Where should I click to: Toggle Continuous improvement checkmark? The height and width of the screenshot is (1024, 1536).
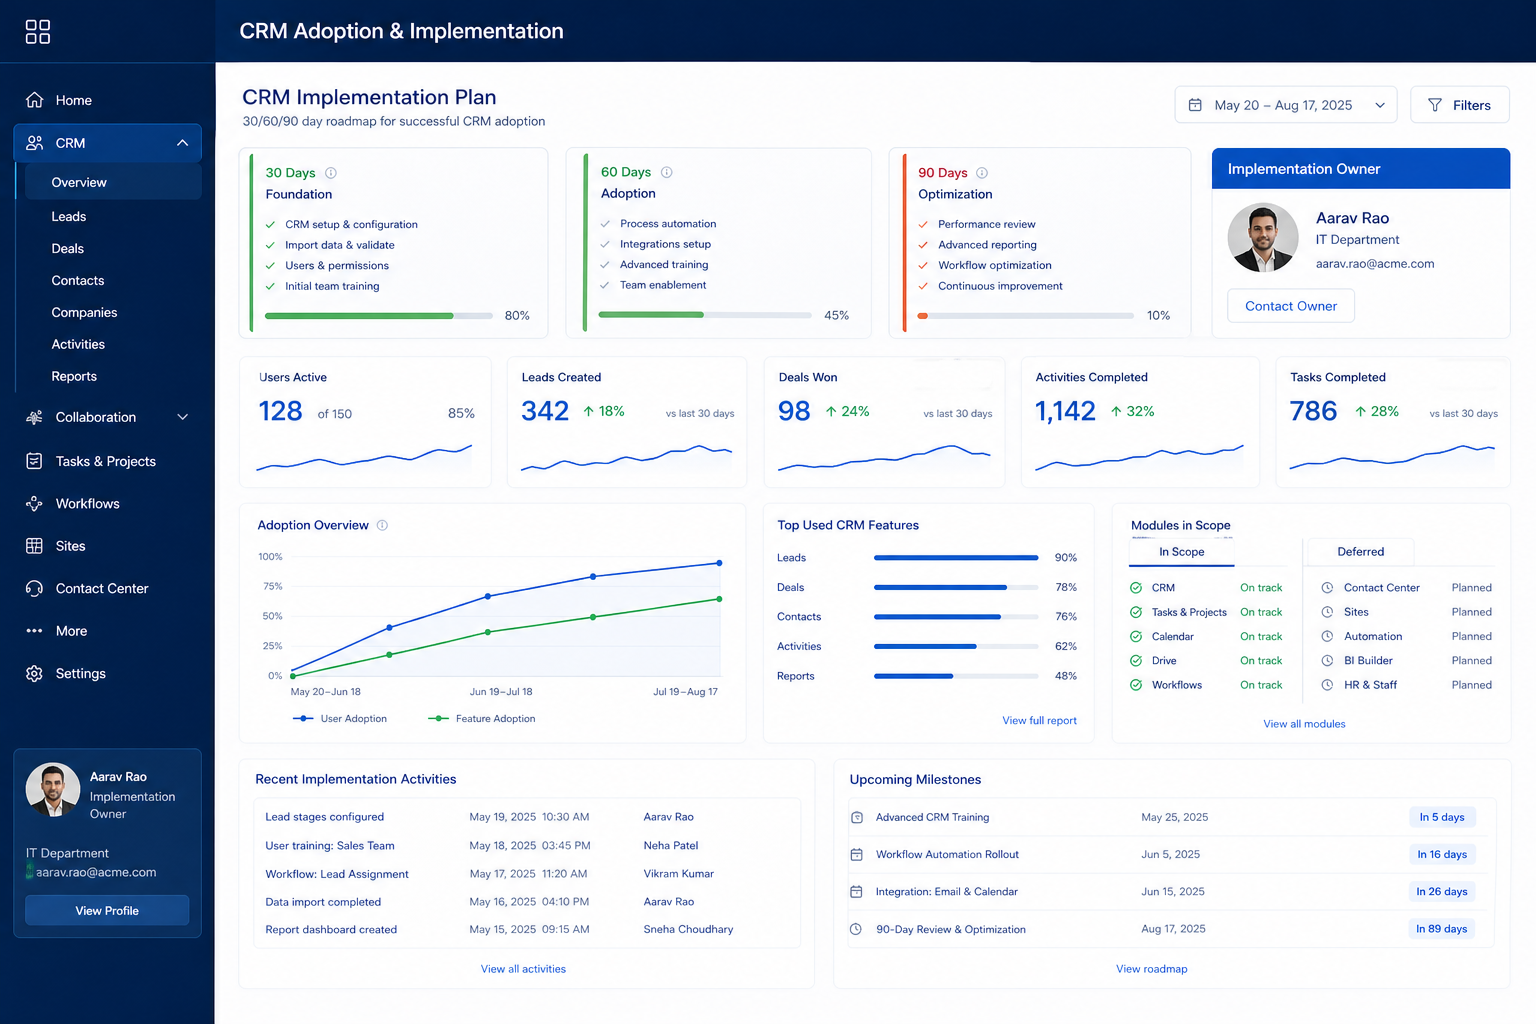pyautogui.click(x=923, y=286)
